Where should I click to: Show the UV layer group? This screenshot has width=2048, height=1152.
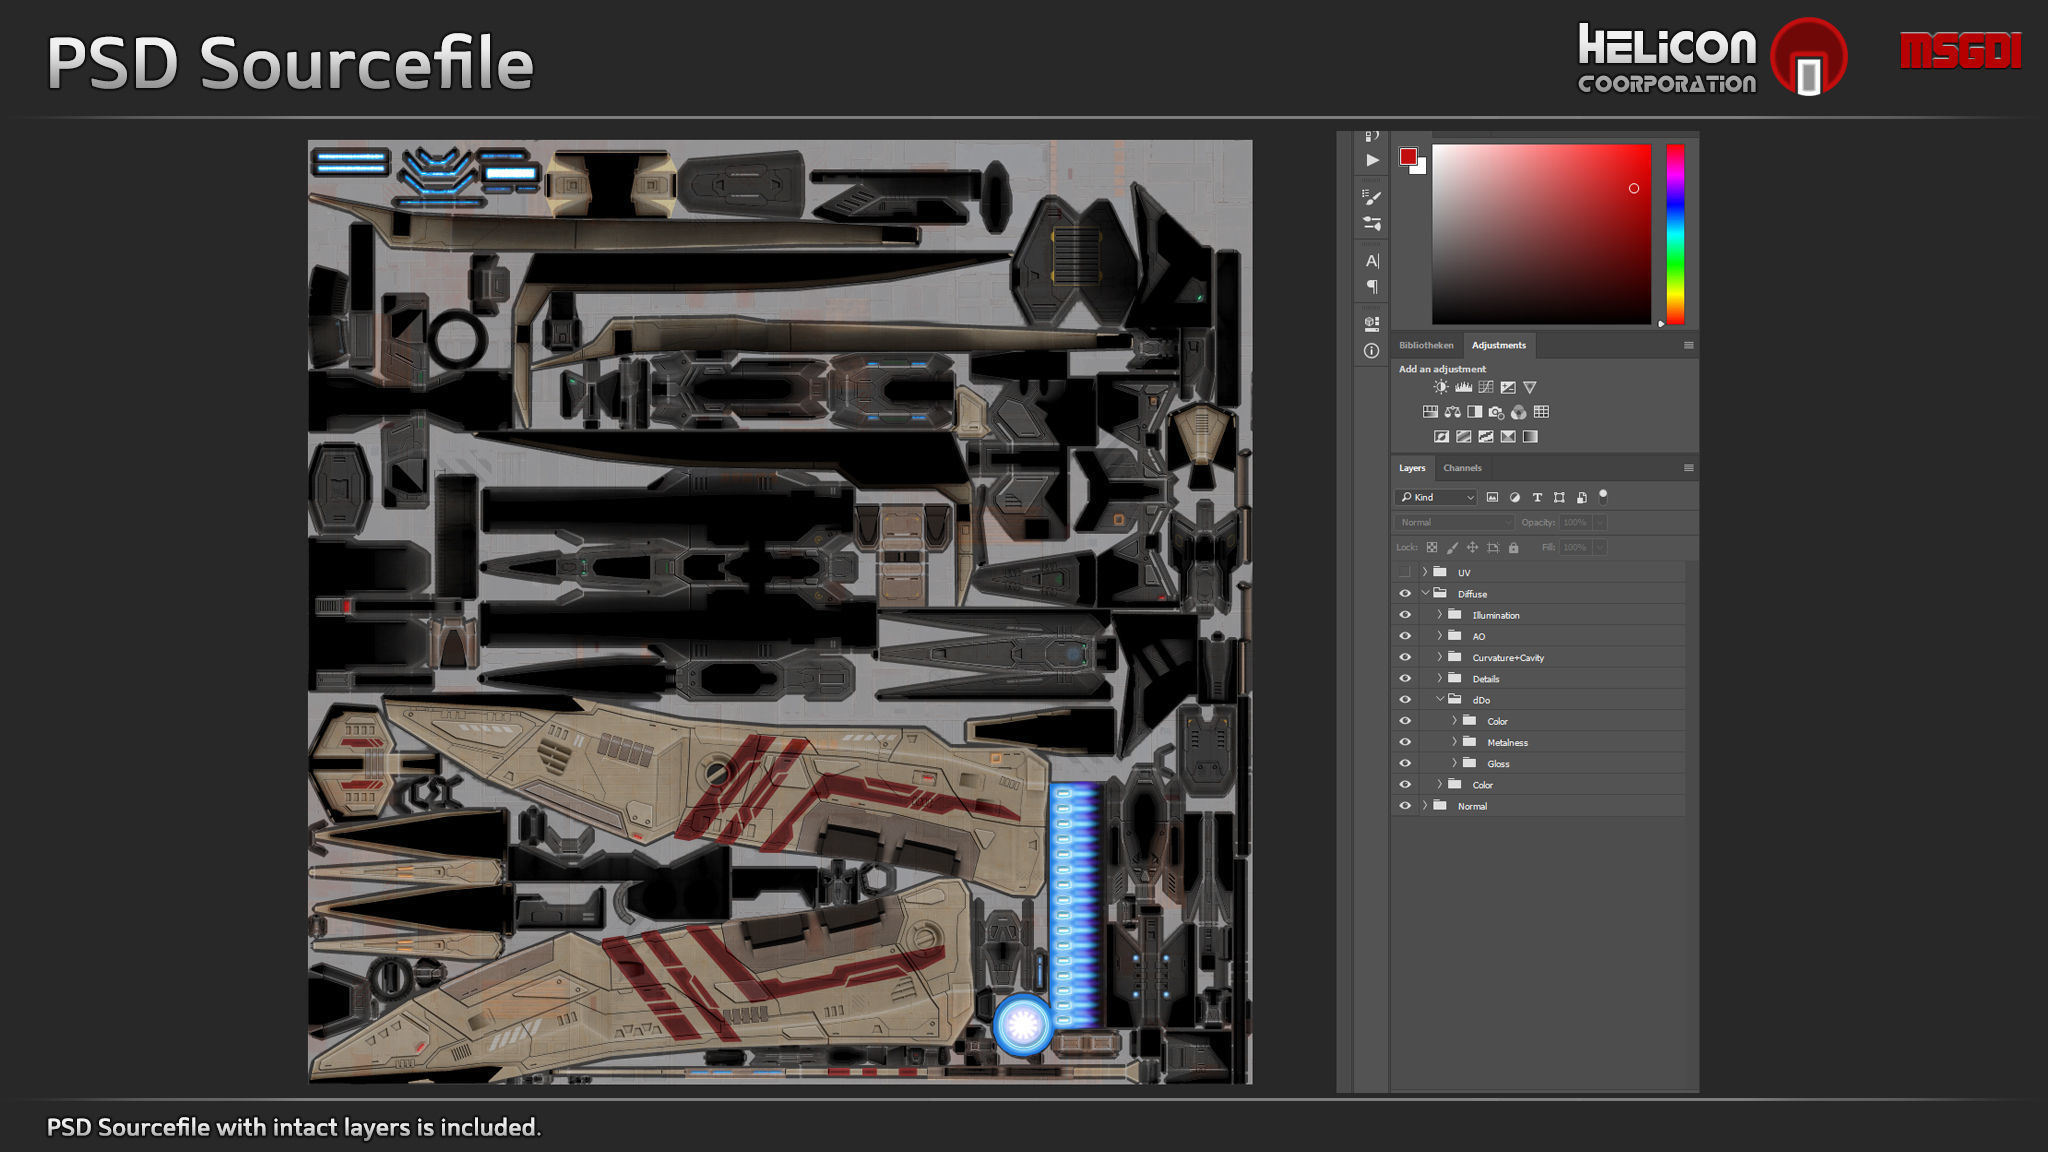1405,572
